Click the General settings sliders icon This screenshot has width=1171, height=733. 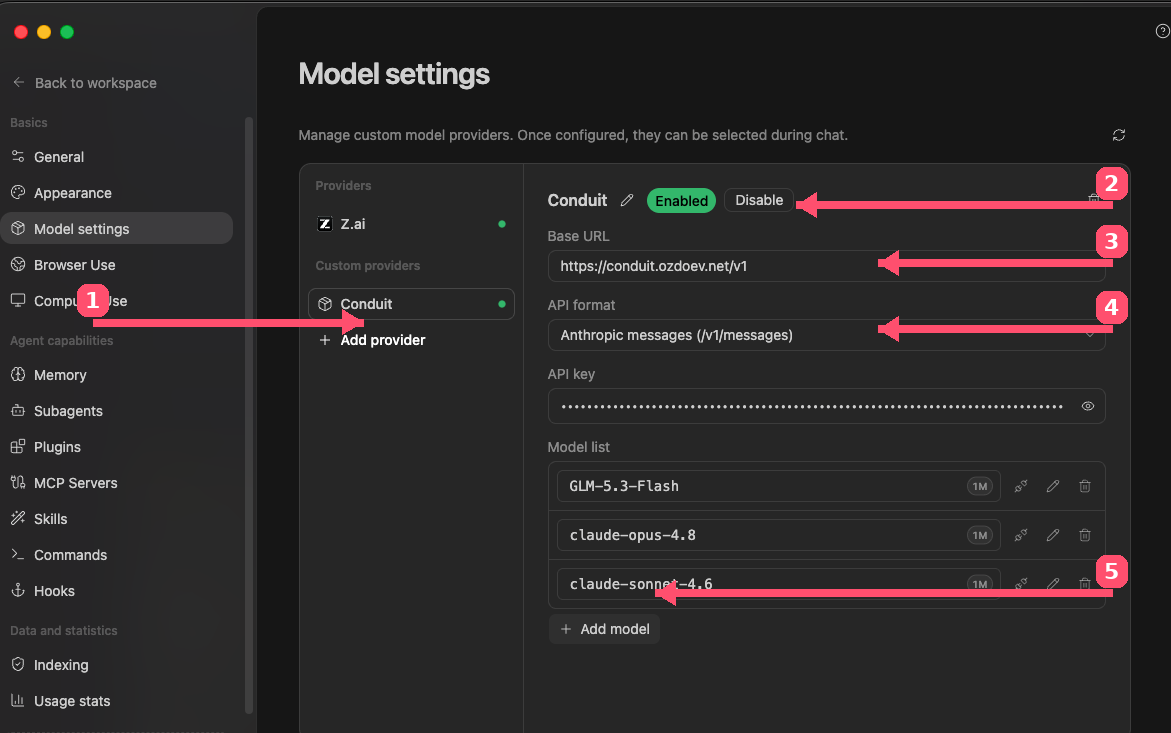click(18, 156)
